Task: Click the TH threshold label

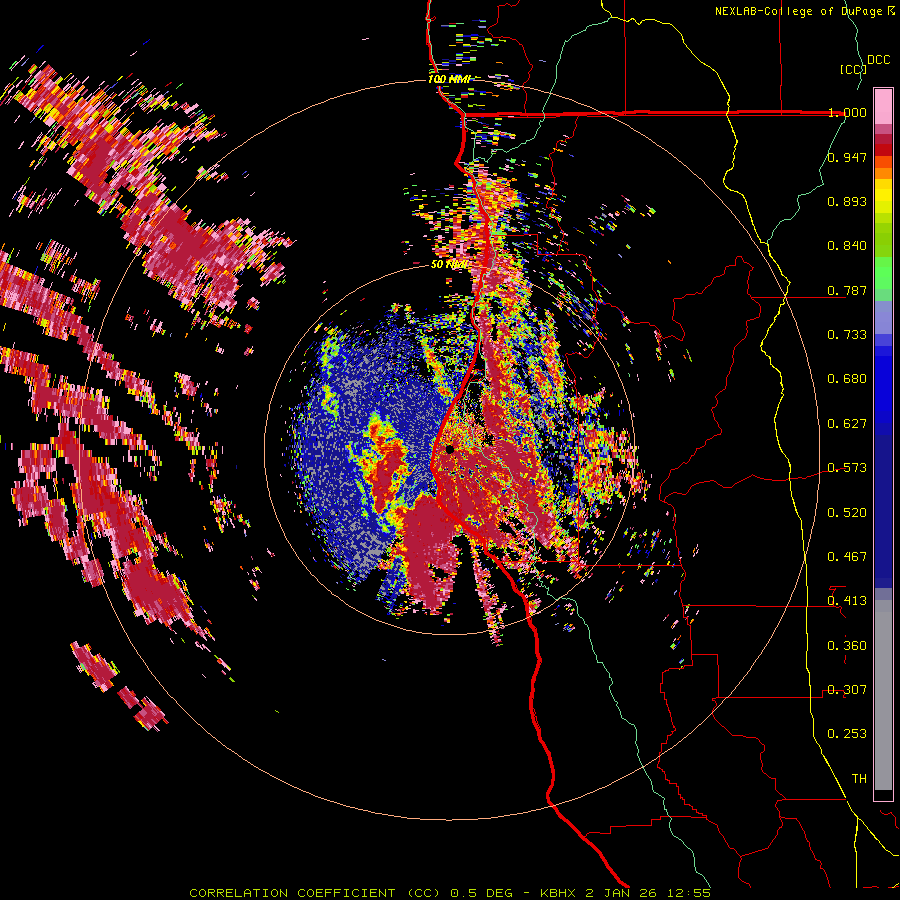Action: tap(859, 779)
